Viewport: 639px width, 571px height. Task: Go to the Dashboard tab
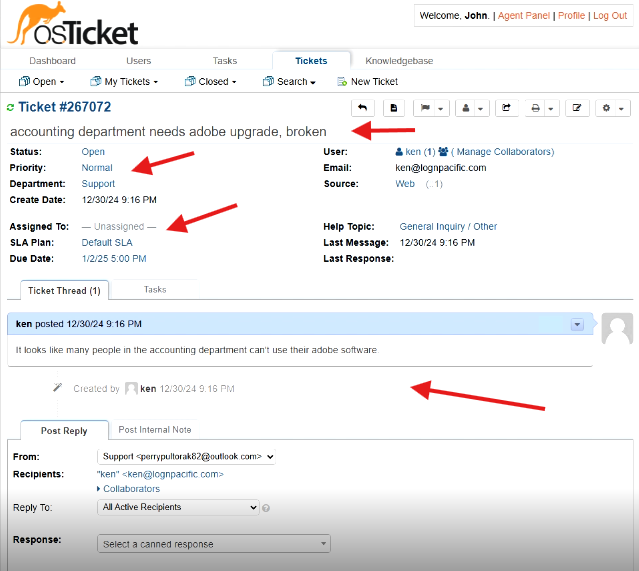coord(52,61)
